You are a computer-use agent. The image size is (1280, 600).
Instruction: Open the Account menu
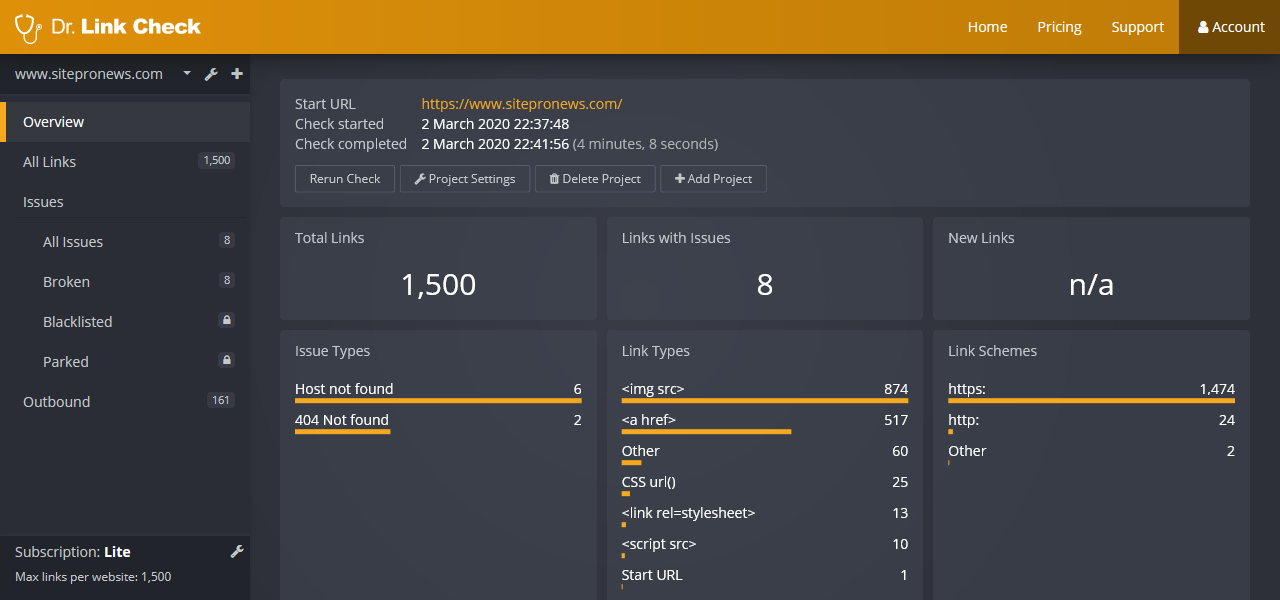[x=1230, y=27]
